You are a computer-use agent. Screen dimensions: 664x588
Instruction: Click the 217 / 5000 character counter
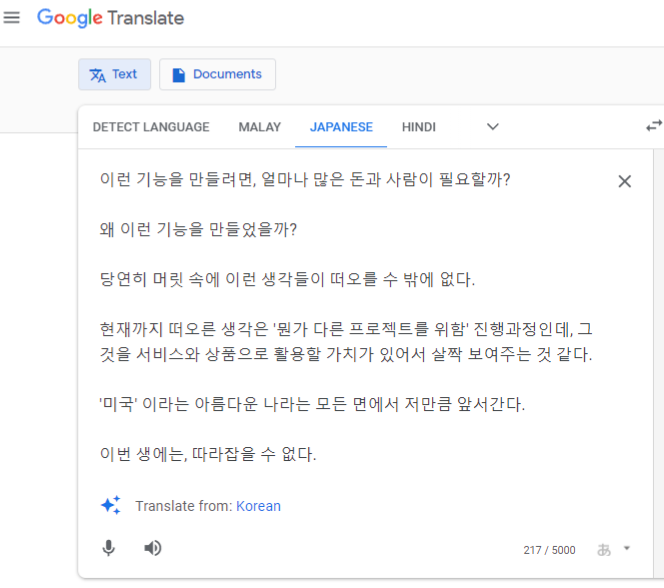coord(549,550)
